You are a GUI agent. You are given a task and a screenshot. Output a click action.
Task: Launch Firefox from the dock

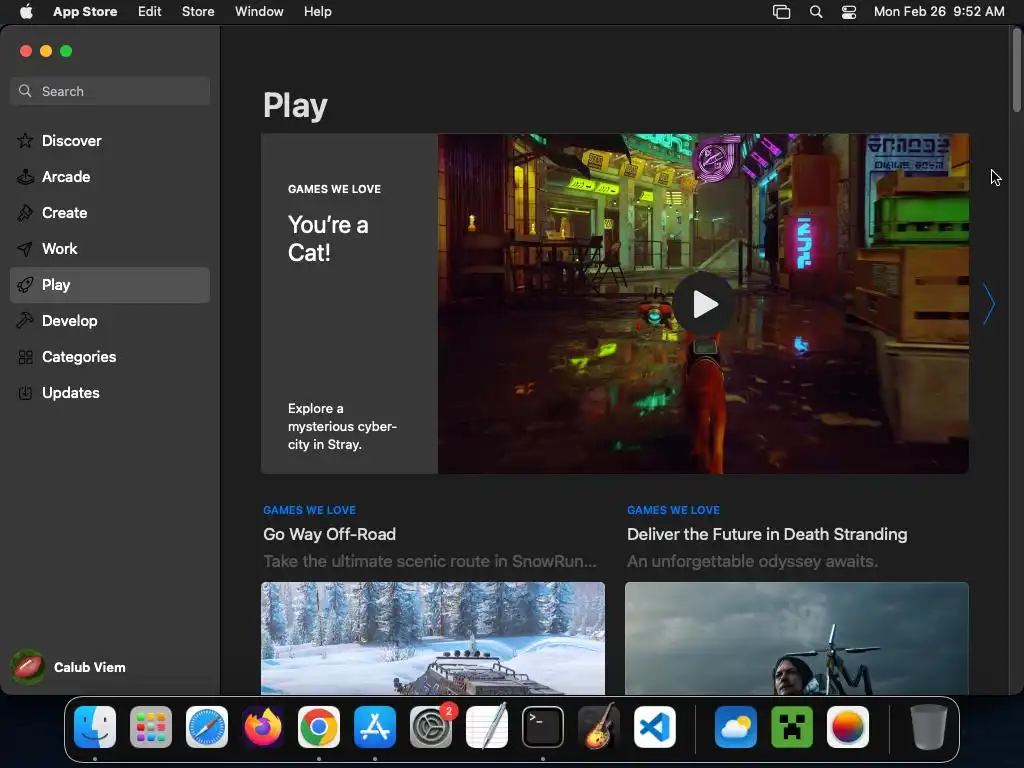click(263, 726)
